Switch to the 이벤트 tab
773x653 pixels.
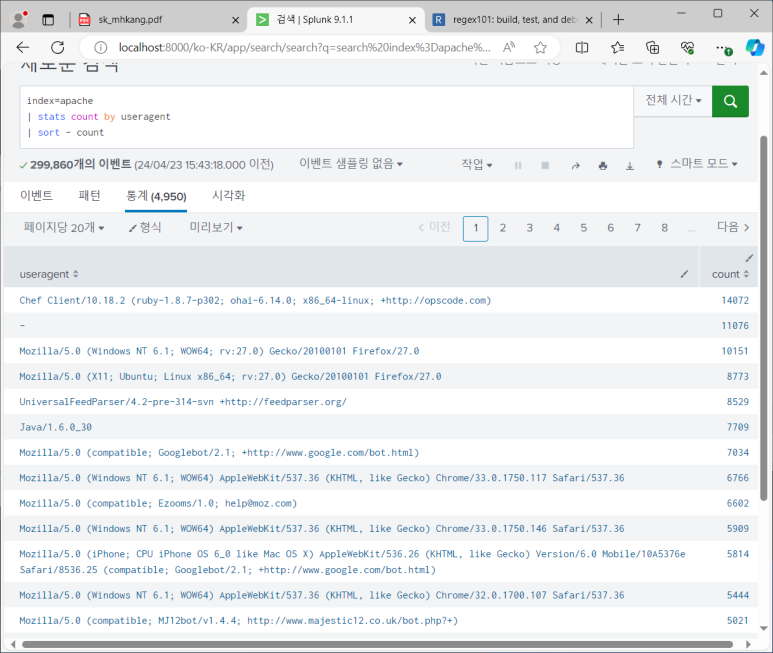pos(36,196)
